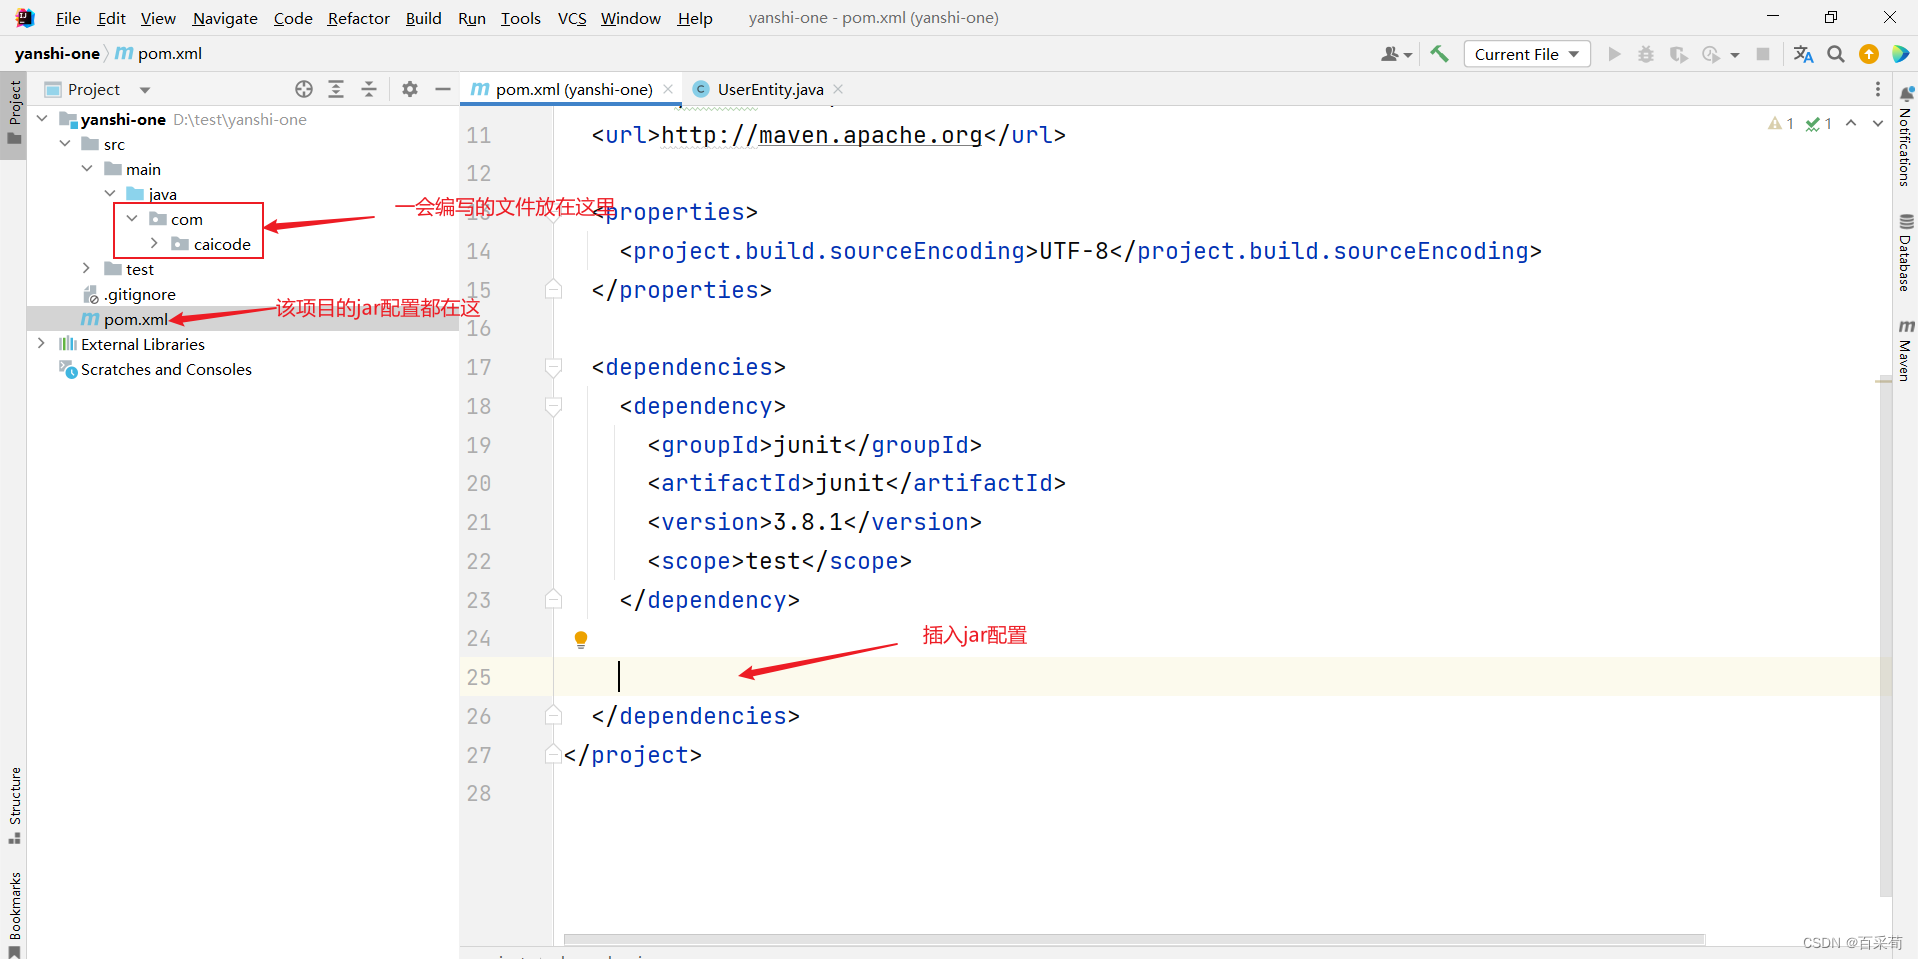Click the warnings indicator in editor corner

click(x=1780, y=123)
